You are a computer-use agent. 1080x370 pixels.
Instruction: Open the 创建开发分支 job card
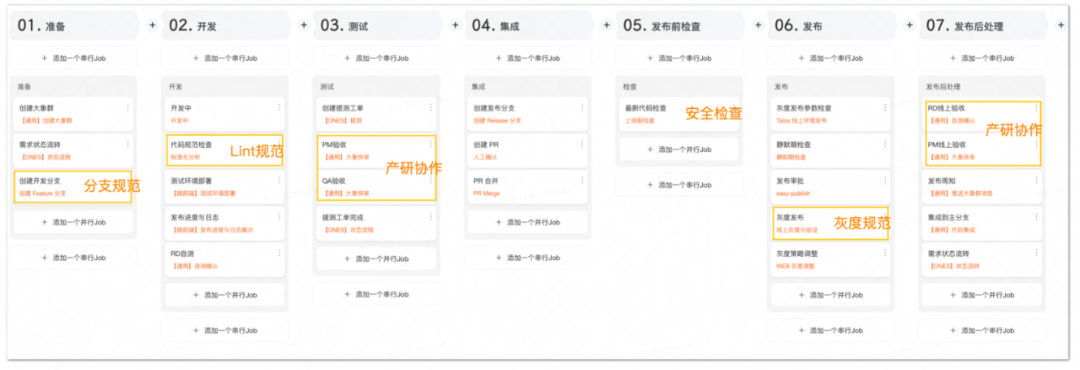pos(73,187)
